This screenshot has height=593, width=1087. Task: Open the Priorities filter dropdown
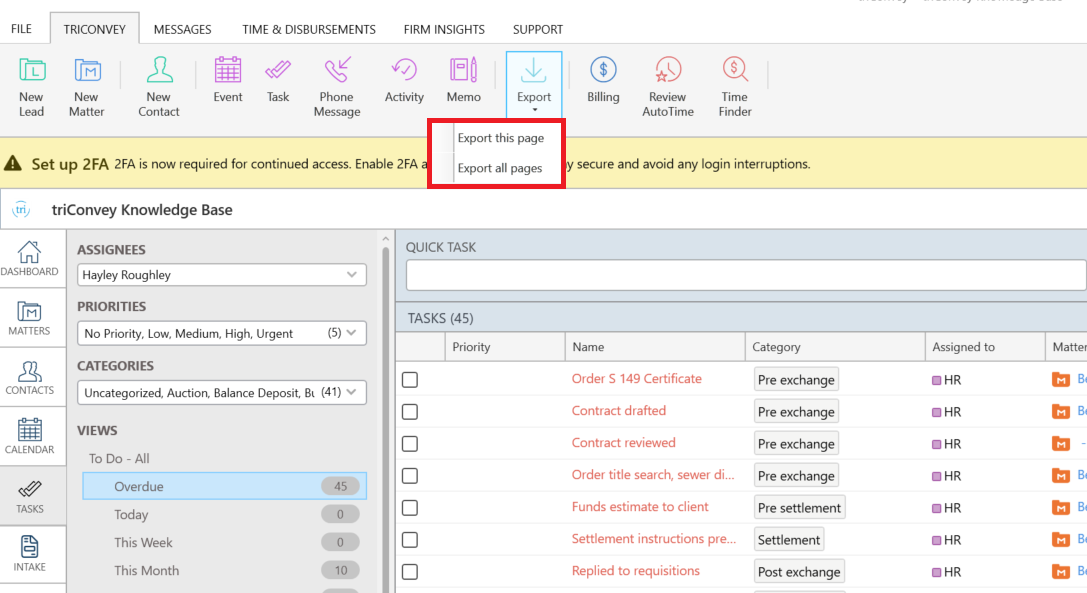pyautogui.click(x=221, y=333)
